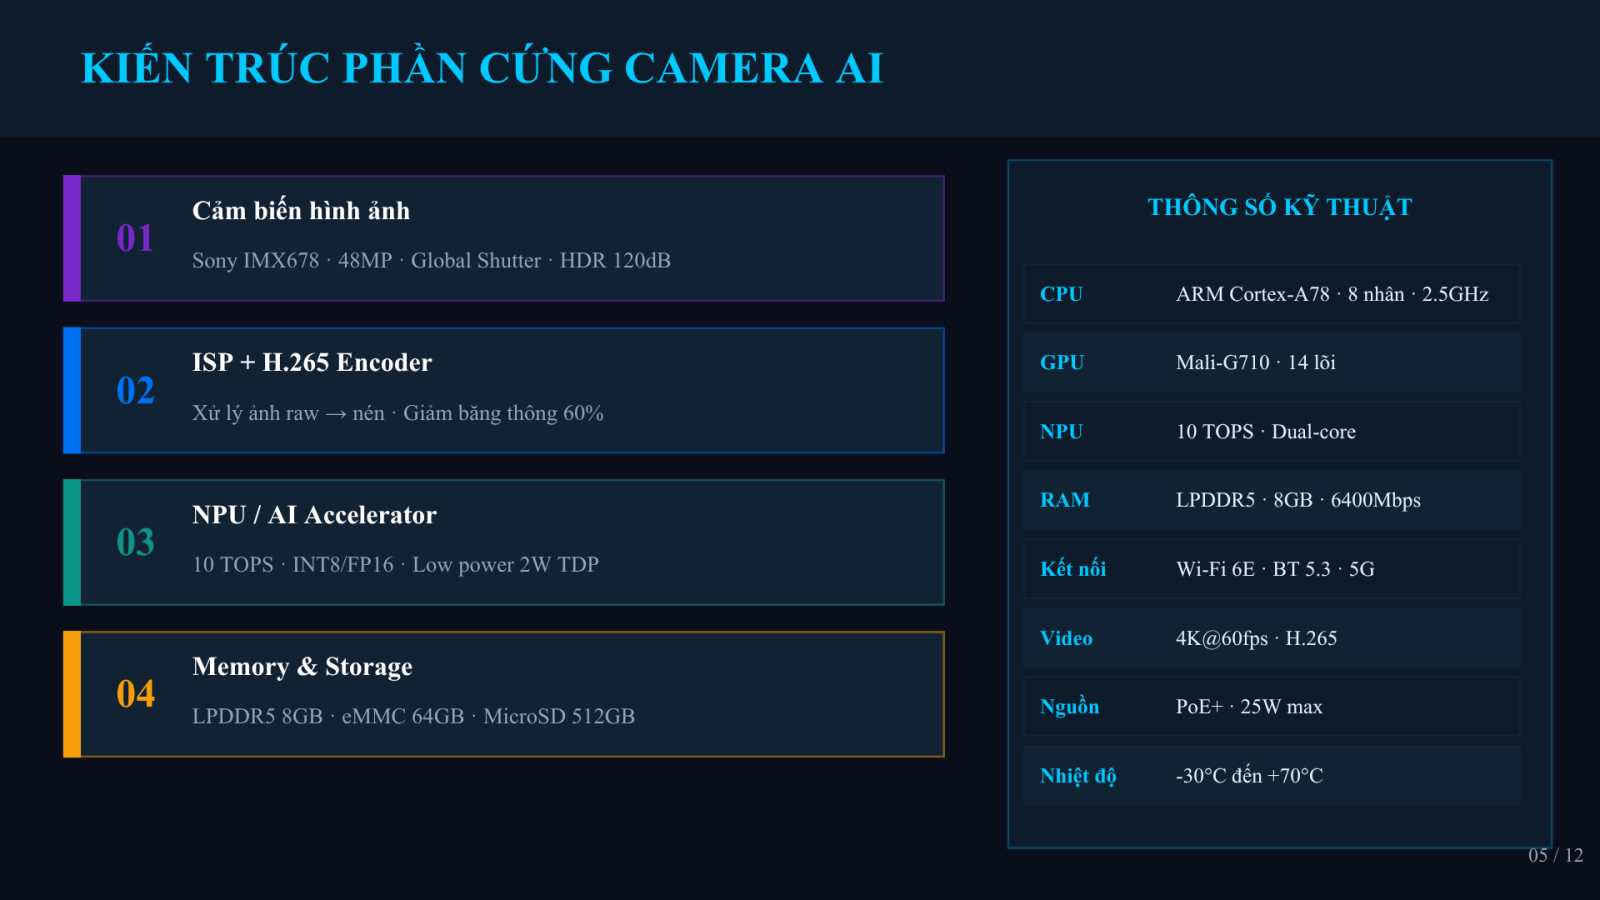Image resolution: width=1600 pixels, height=900 pixels.
Task: Click the Video value 4K@60fps H.265
Action: click(x=1256, y=638)
